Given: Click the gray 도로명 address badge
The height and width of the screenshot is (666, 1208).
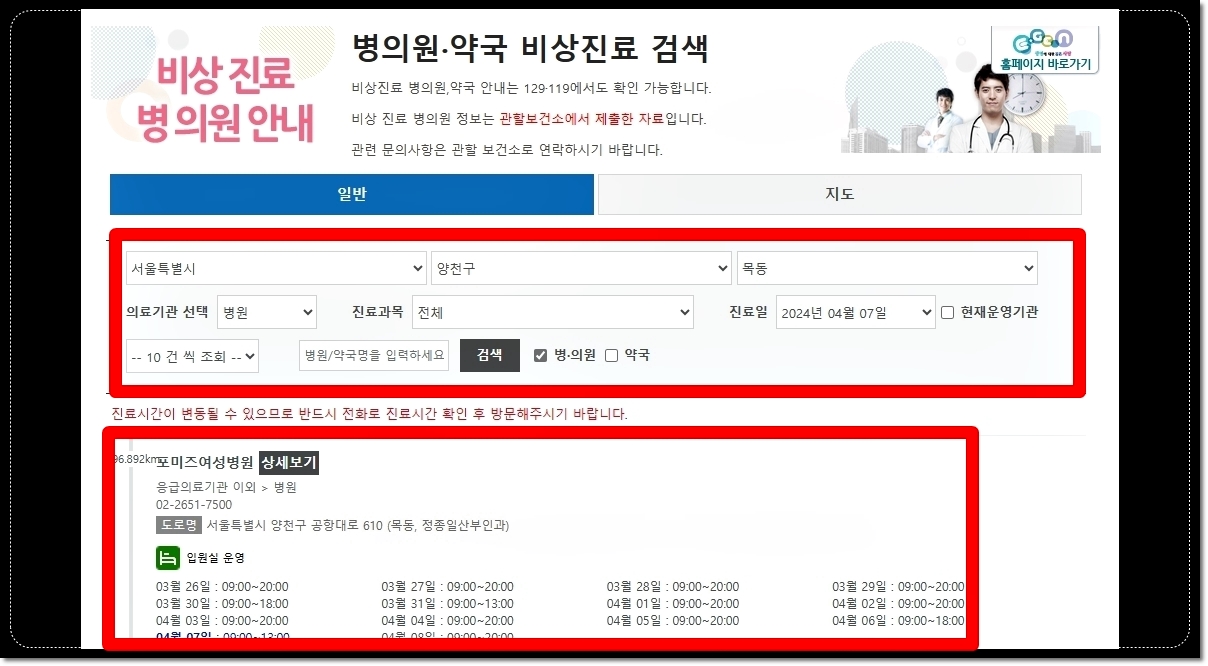Looking at the screenshot, I should tap(178, 525).
